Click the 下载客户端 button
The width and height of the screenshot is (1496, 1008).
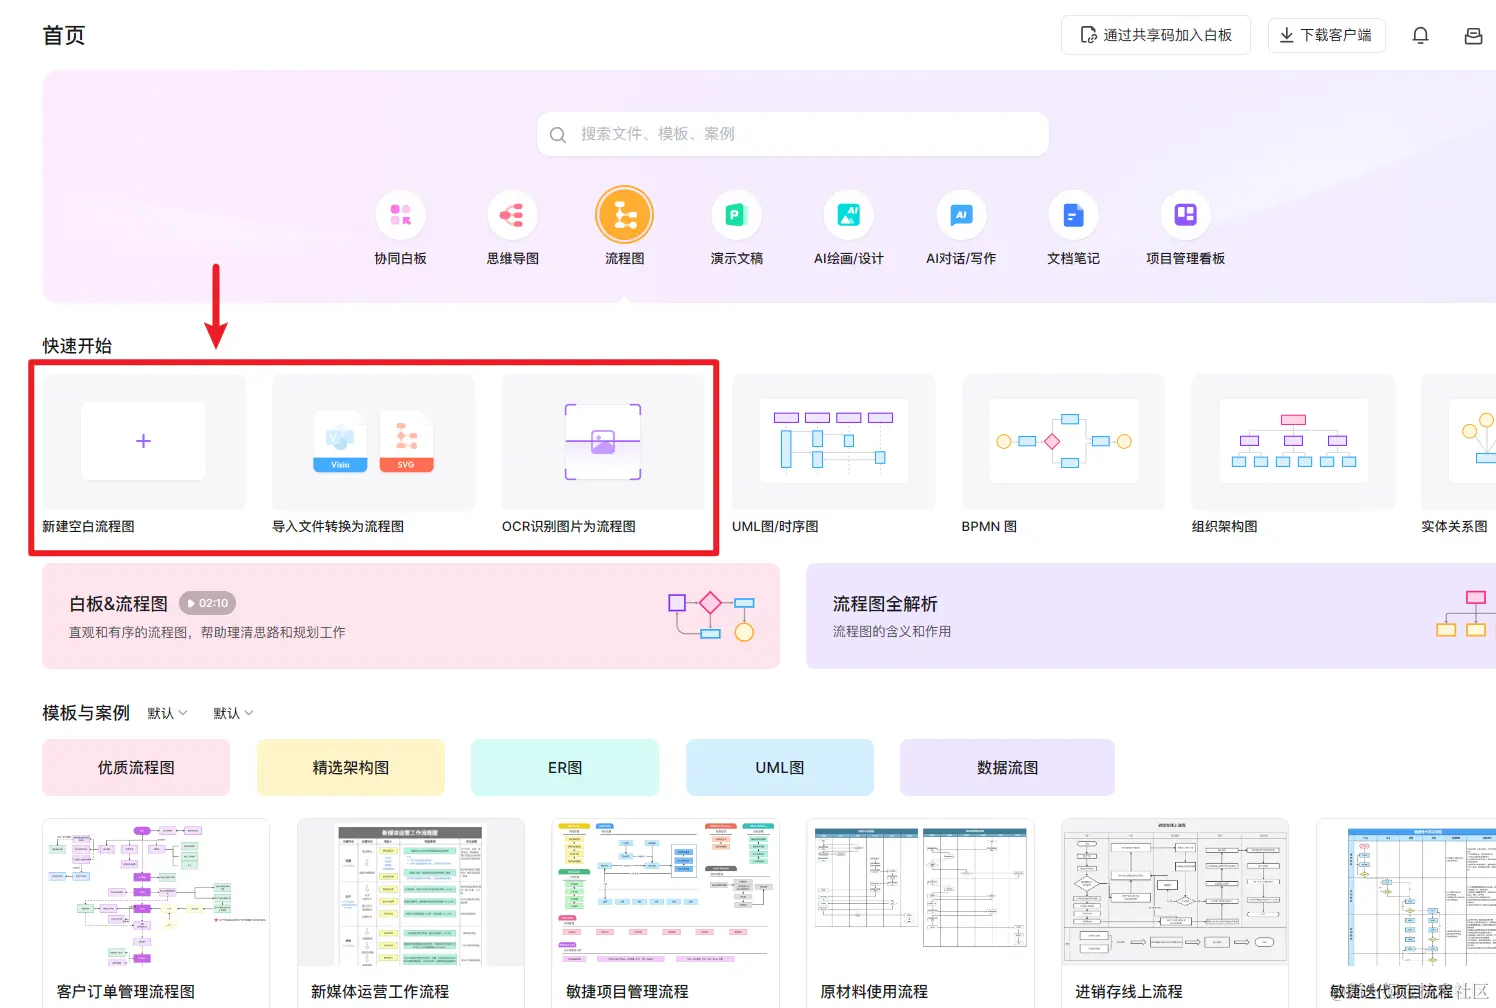[x=1326, y=34]
